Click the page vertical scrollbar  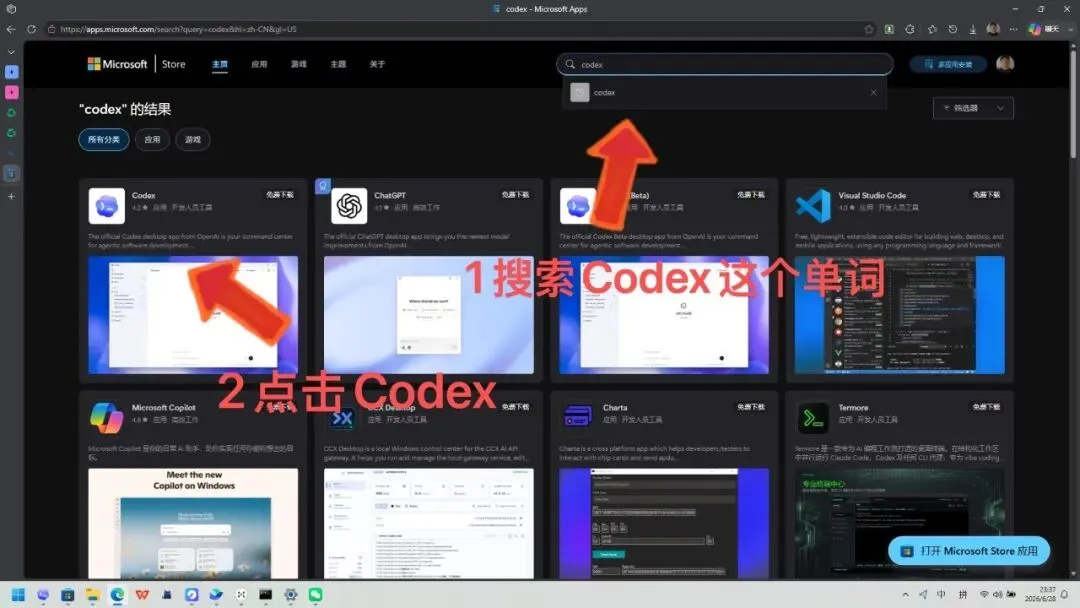click(1072, 103)
